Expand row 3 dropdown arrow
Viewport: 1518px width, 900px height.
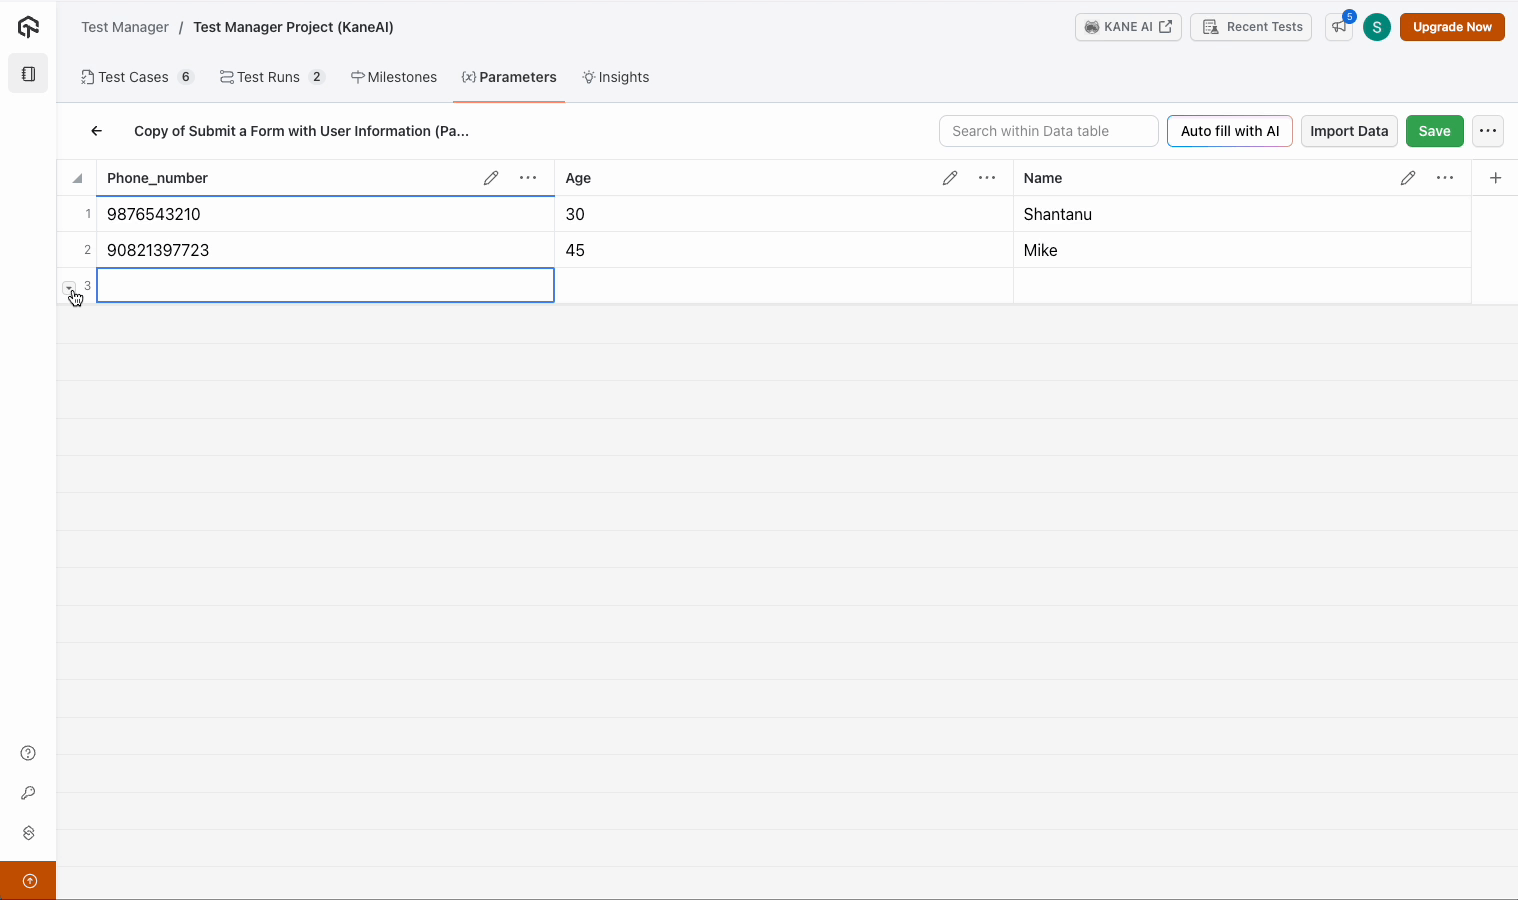coord(69,287)
